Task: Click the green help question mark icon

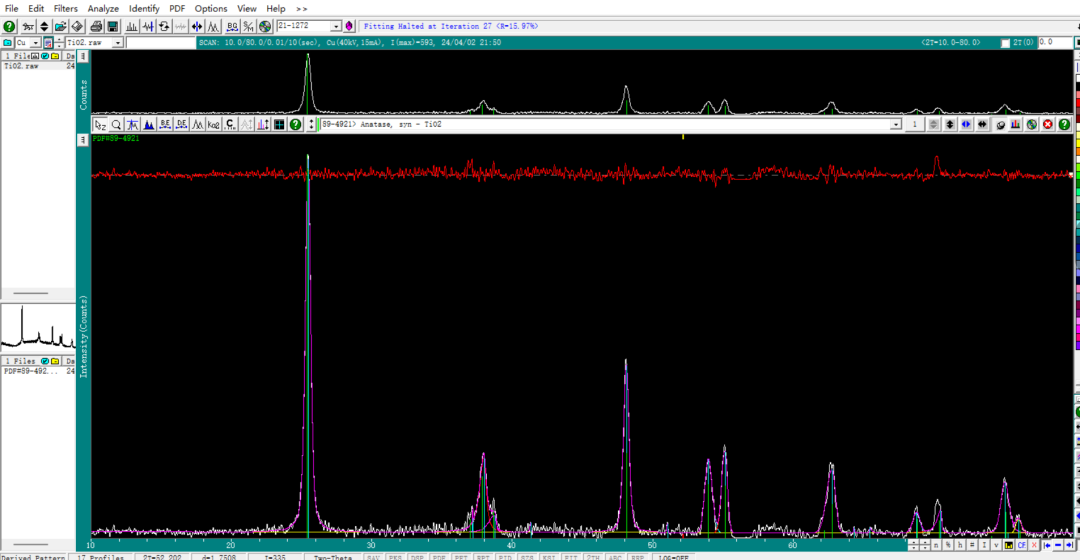Action: (9, 26)
